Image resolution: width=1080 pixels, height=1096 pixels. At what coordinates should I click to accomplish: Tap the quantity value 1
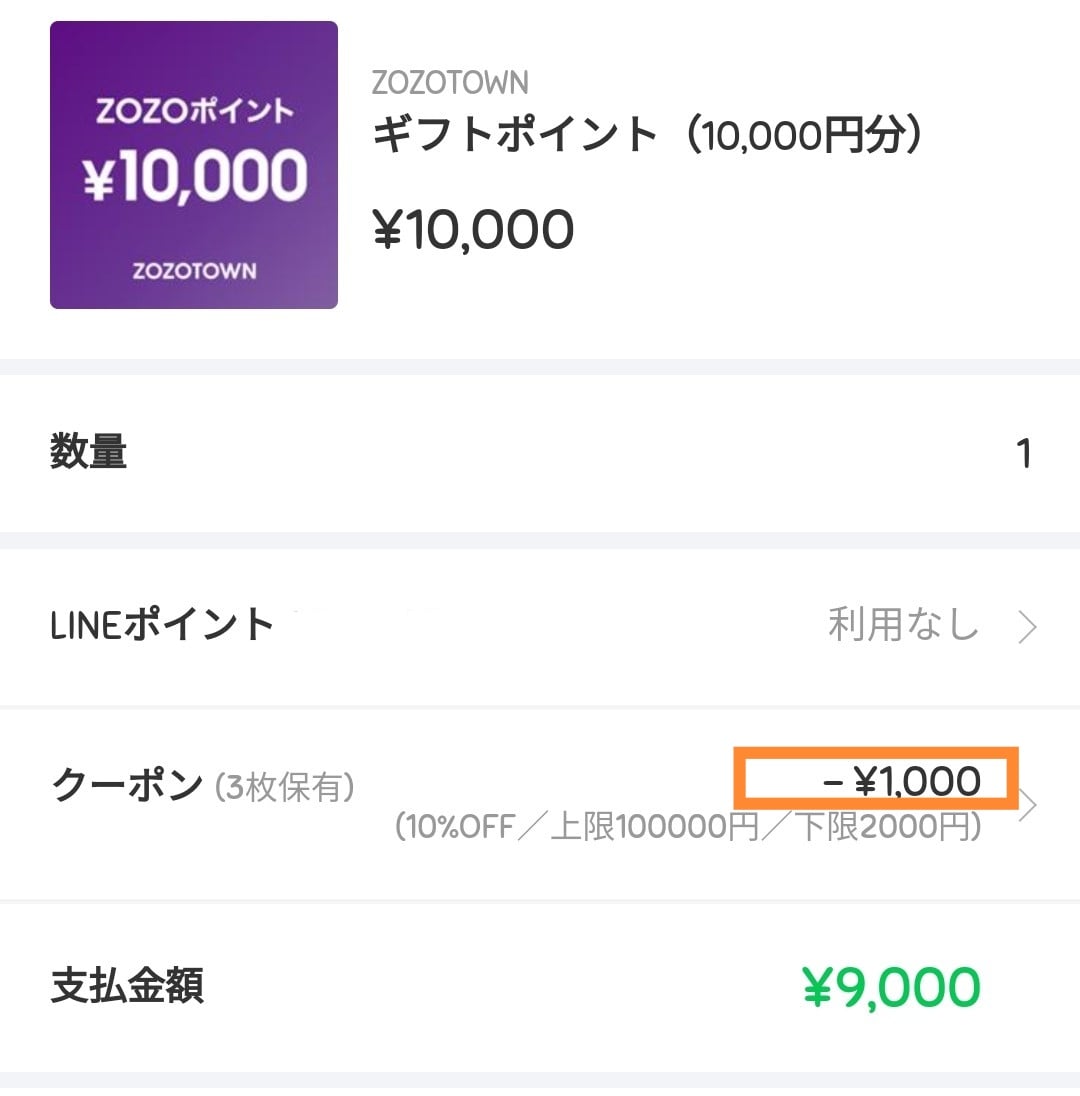1022,454
